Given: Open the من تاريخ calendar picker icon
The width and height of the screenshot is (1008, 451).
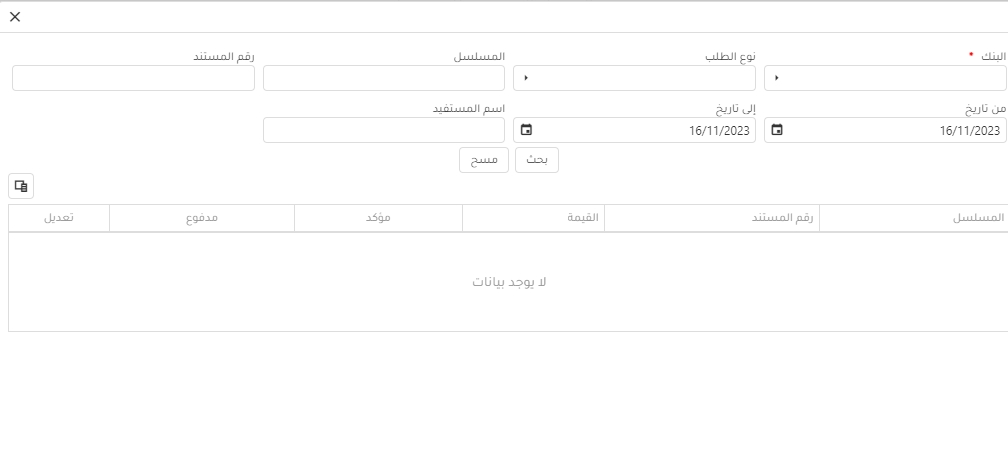Looking at the screenshot, I should coord(777,130).
